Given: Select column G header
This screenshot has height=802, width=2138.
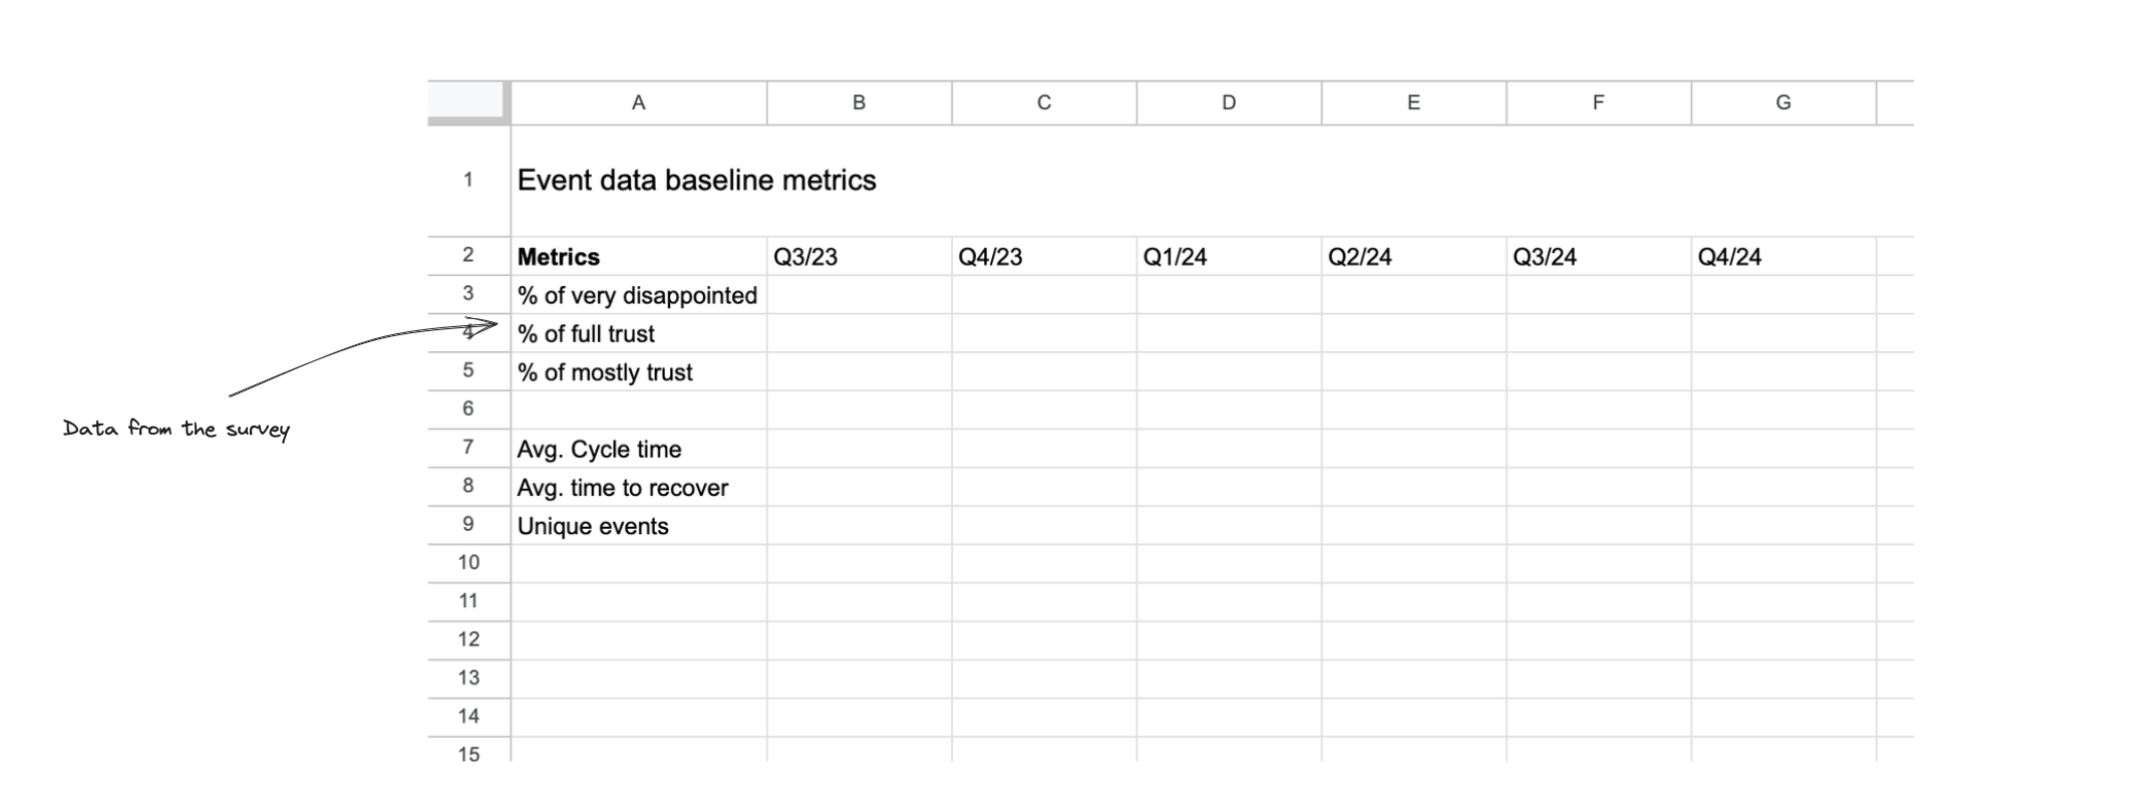Looking at the screenshot, I should coord(1783,100).
